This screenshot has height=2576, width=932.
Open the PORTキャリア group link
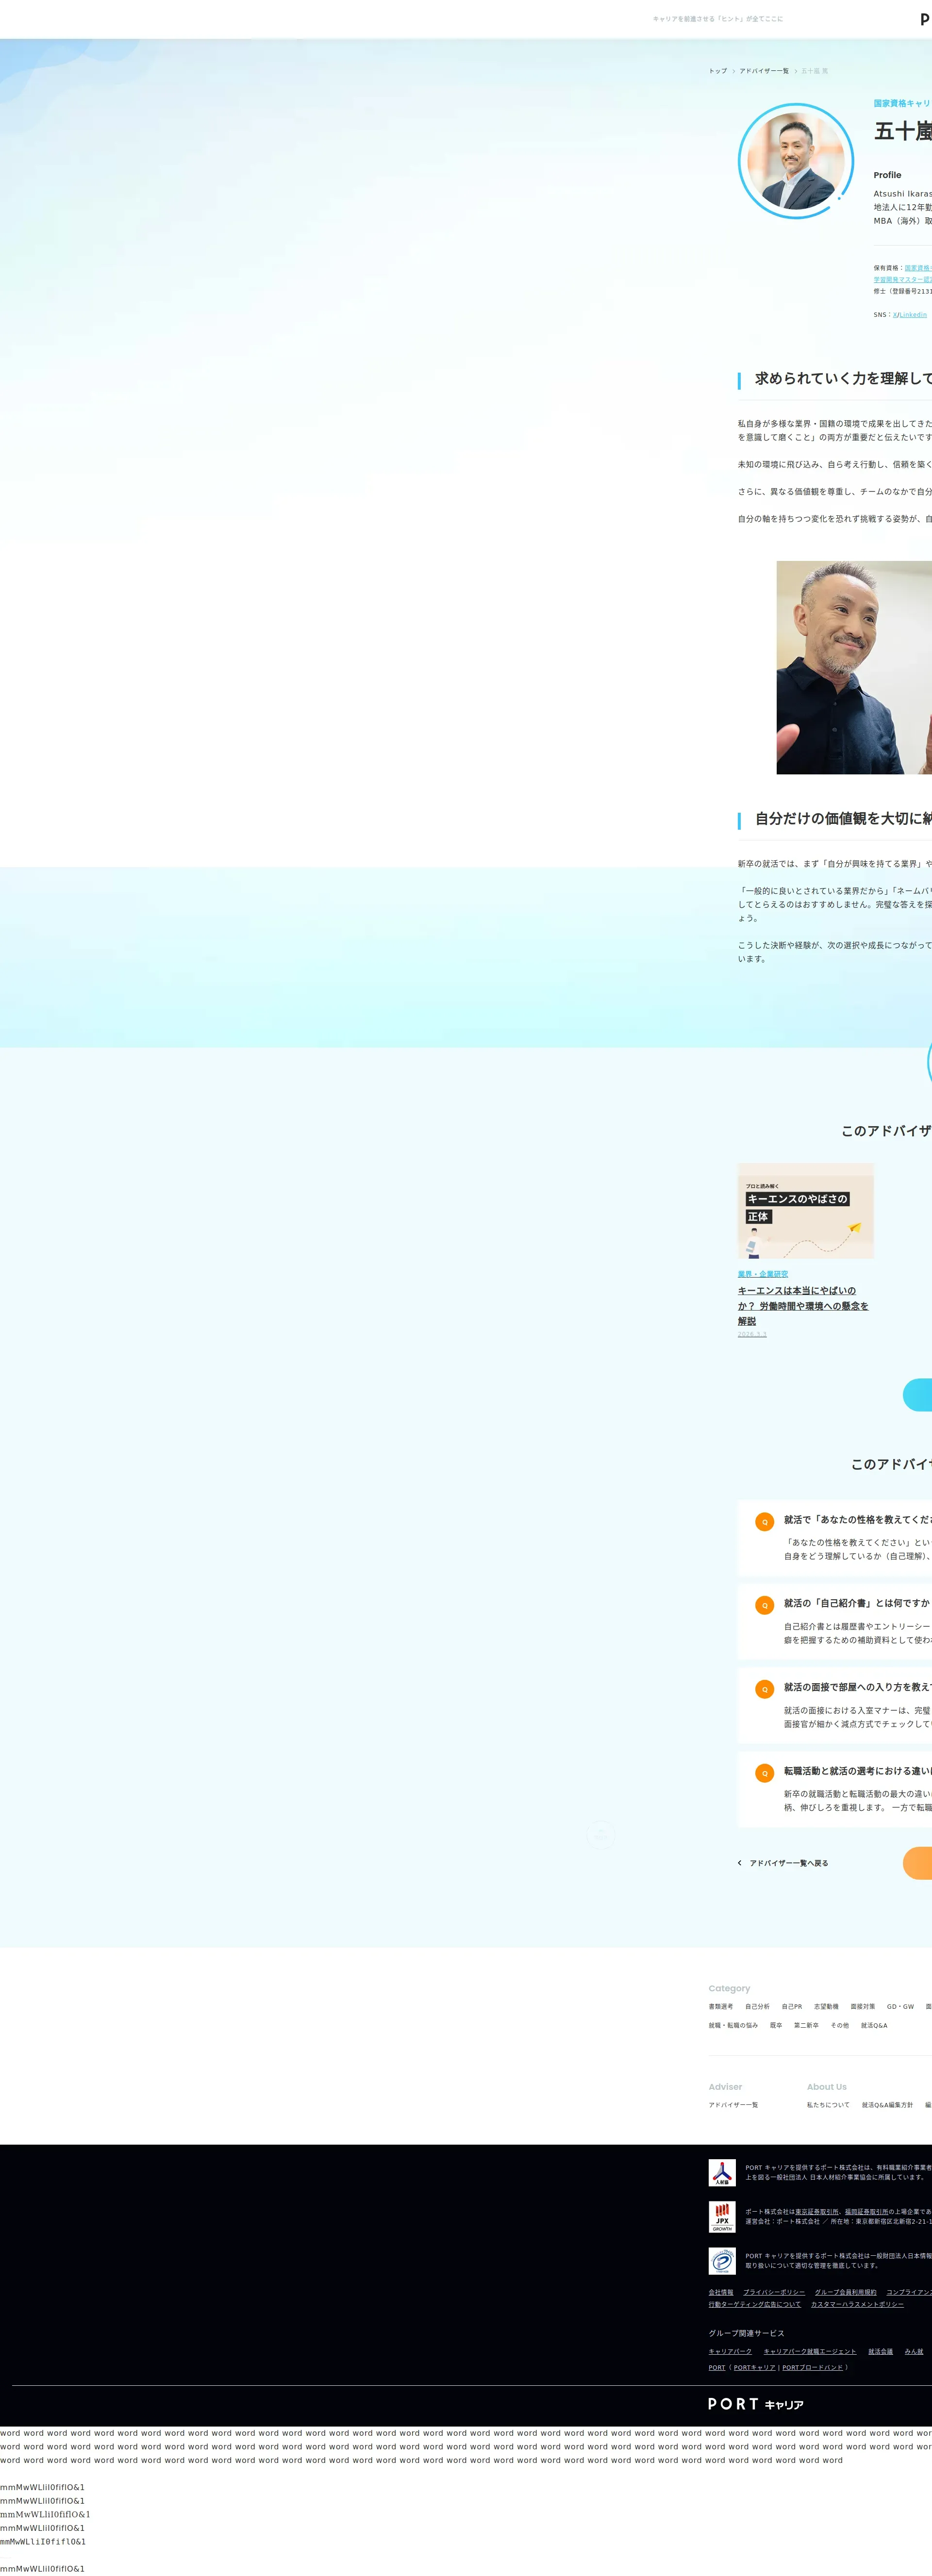pyautogui.click(x=755, y=2367)
